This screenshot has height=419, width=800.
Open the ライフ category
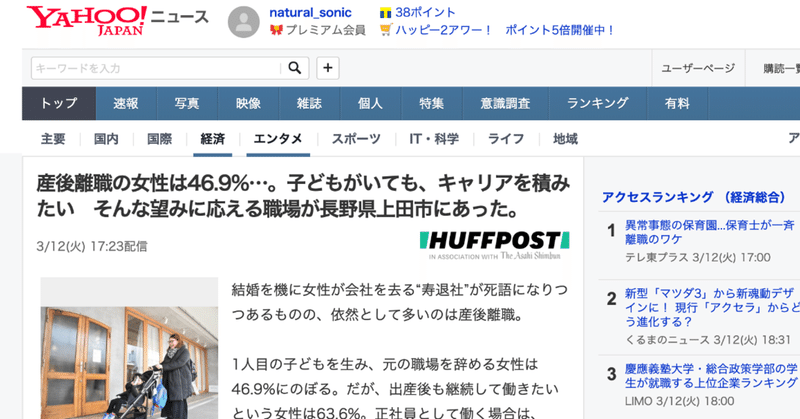click(506, 139)
